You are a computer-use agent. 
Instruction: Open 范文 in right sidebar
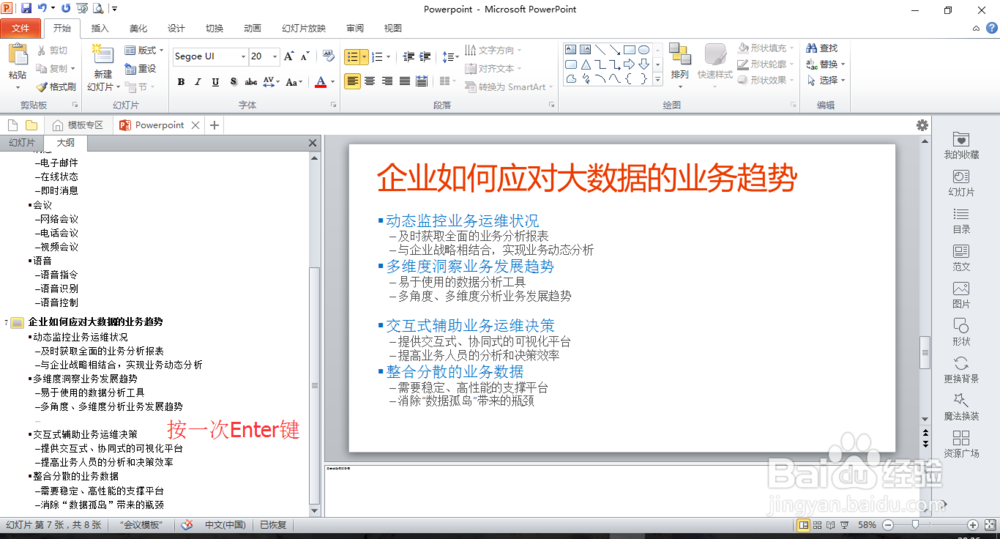[x=961, y=258]
